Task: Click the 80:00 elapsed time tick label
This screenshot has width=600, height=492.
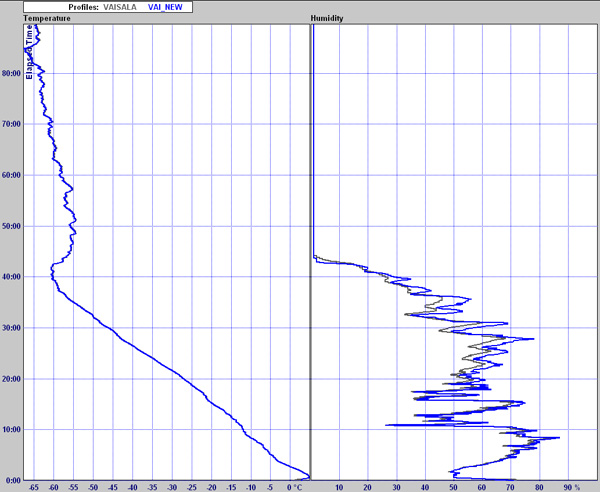Action: (12, 73)
